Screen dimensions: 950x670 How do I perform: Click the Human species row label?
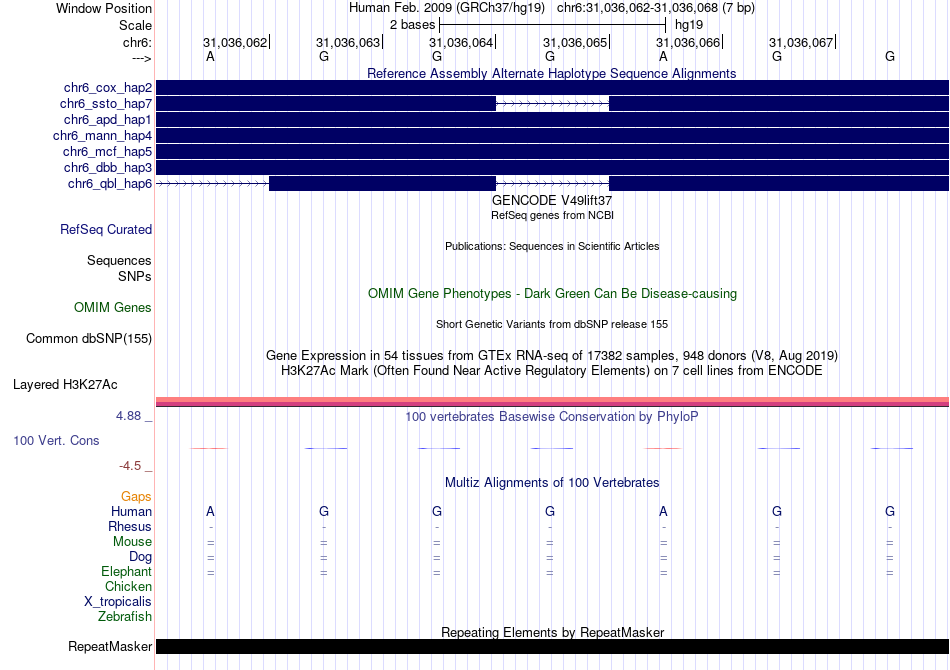pos(131,511)
